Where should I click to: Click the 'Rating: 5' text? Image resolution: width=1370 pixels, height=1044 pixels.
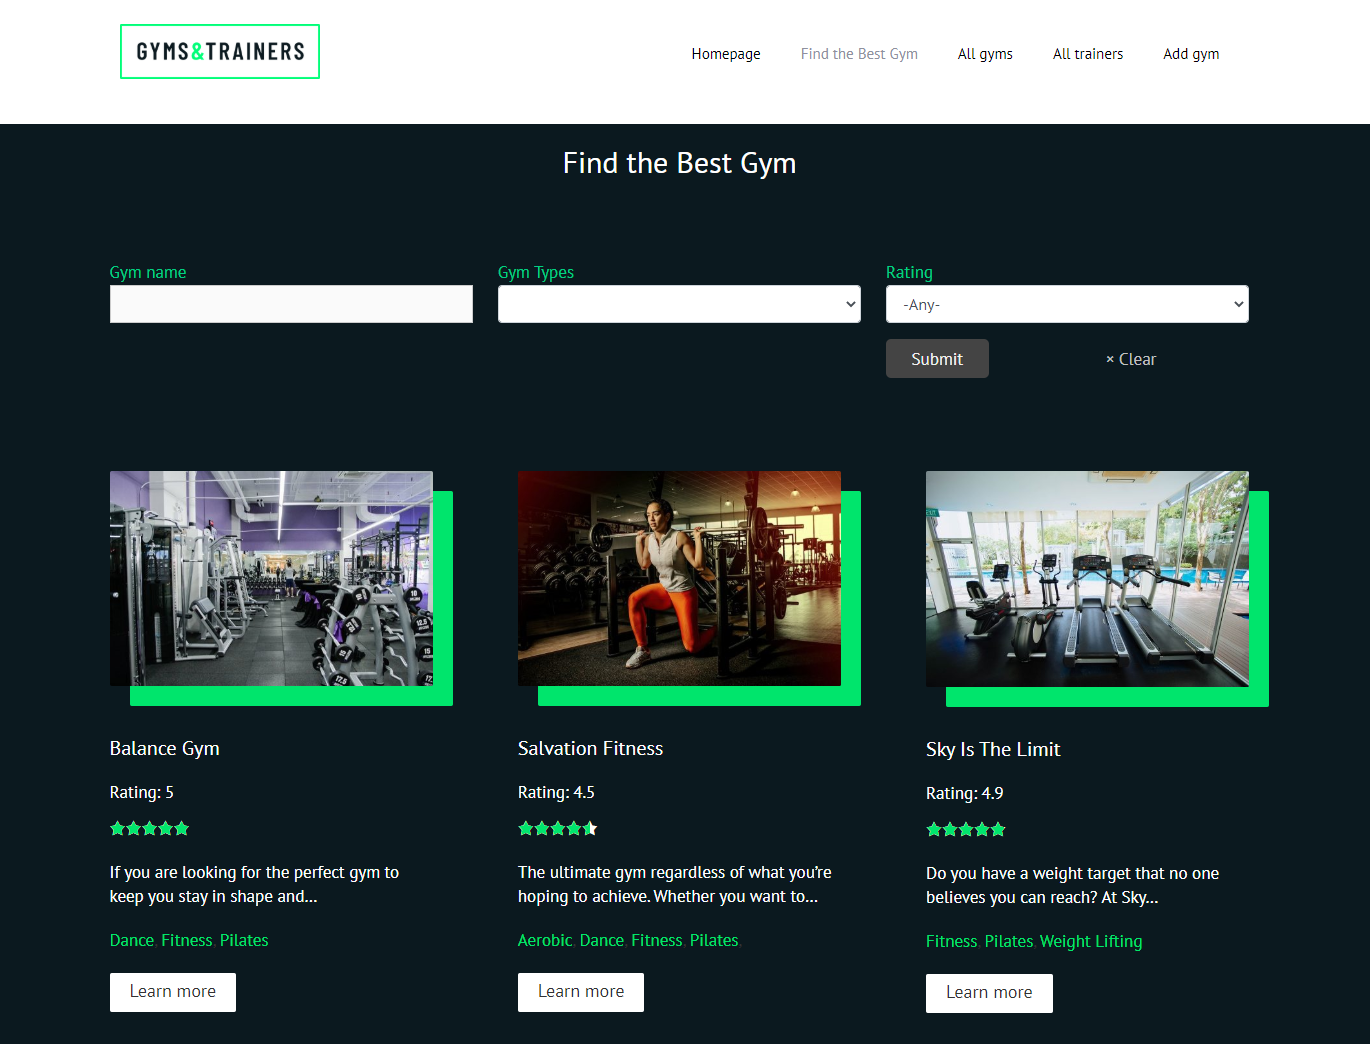(142, 792)
